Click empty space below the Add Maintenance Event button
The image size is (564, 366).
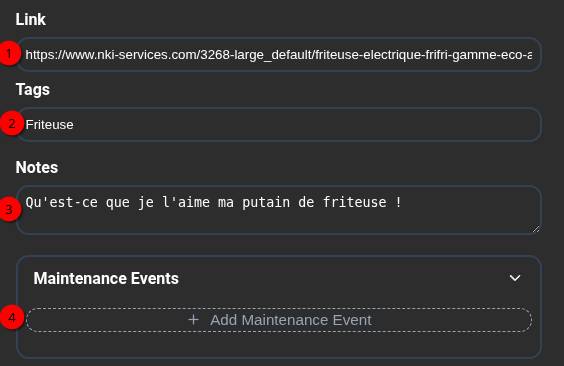tap(279, 344)
